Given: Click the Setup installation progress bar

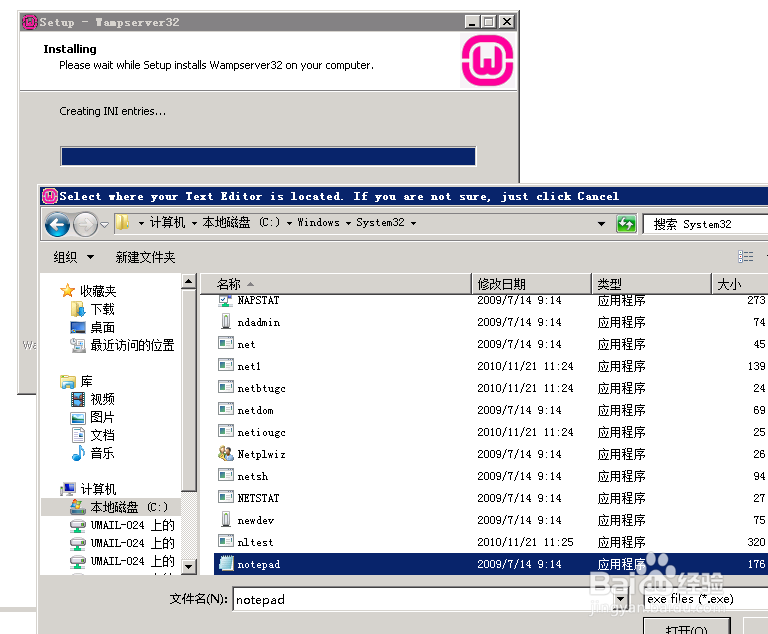Looking at the screenshot, I should click(268, 156).
